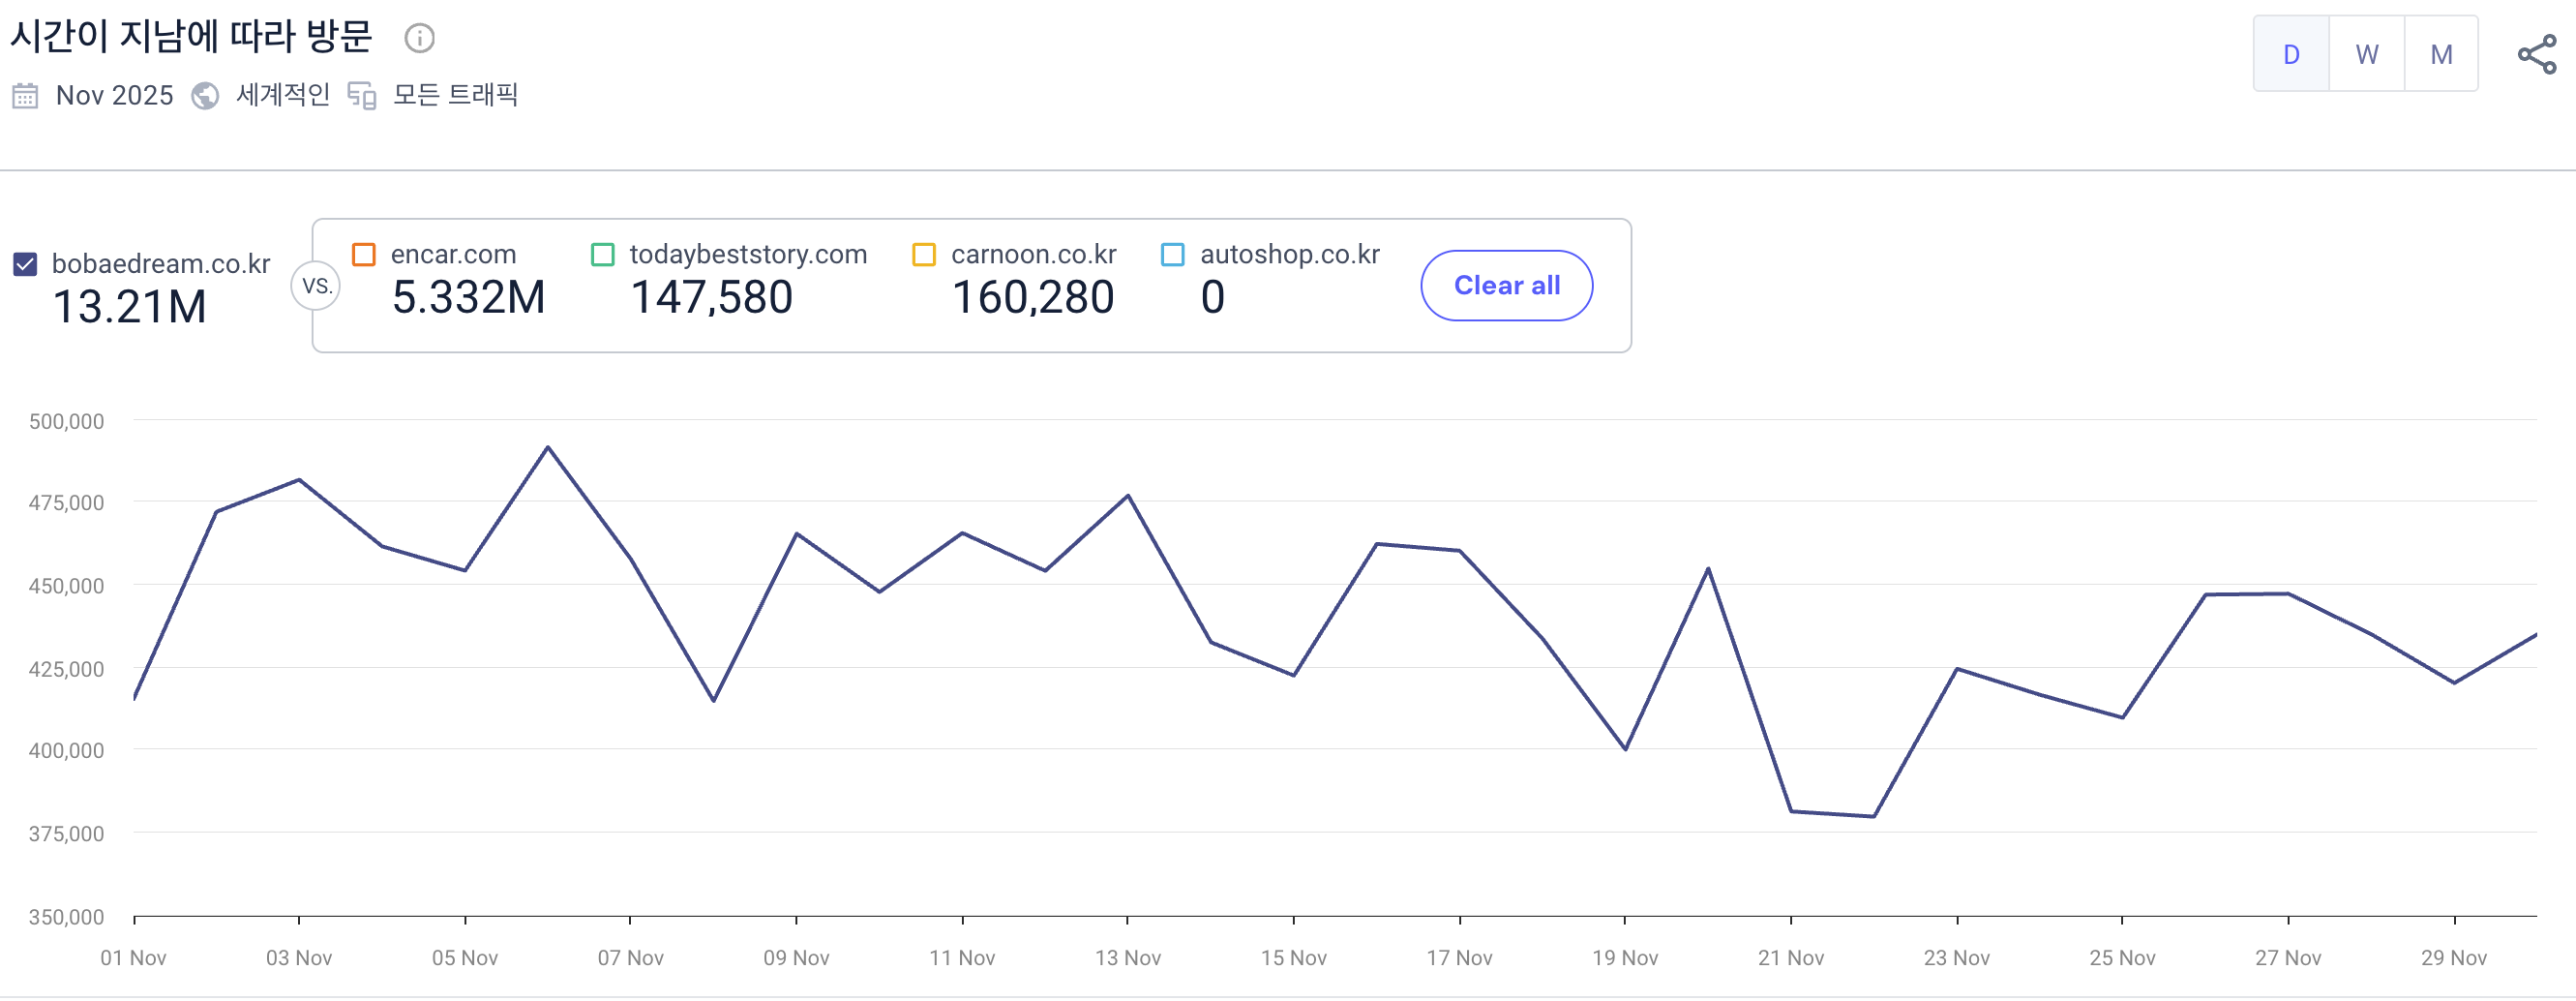Uncheck the bobaedream.co.kr checkbox
2576x1001 pixels.
pos(25,264)
